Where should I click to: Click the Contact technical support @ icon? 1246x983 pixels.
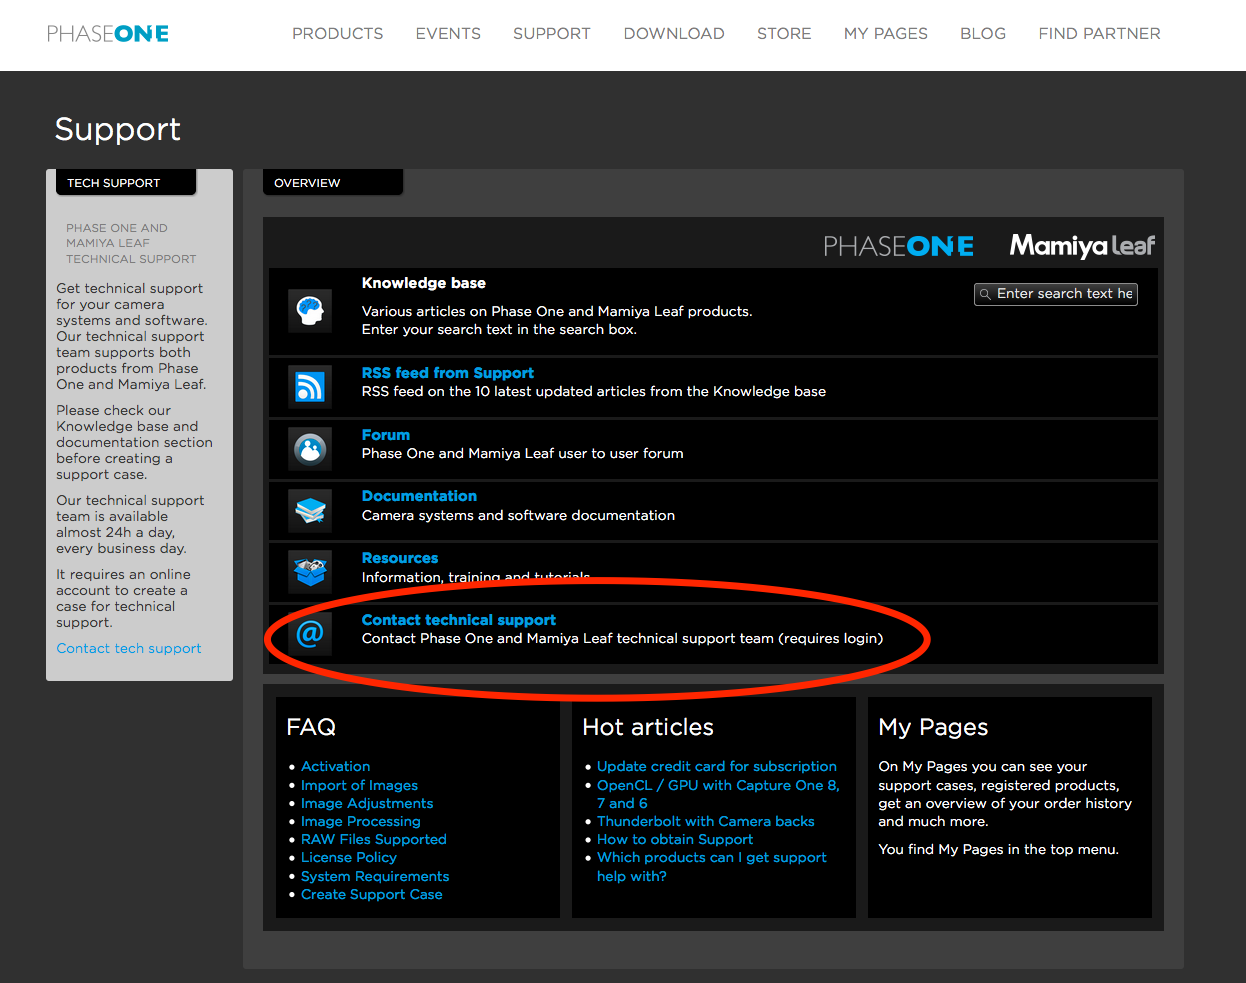point(310,633)
